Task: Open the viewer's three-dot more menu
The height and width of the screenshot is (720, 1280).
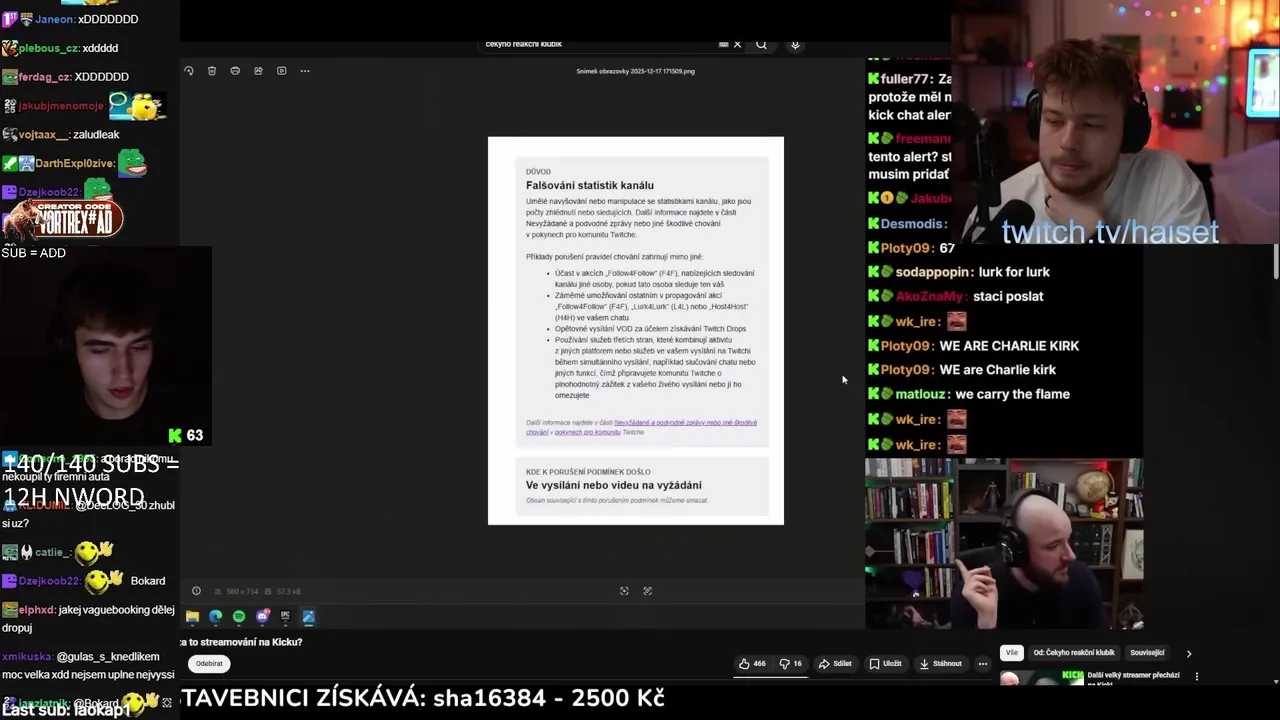Action: coord(305,71)
